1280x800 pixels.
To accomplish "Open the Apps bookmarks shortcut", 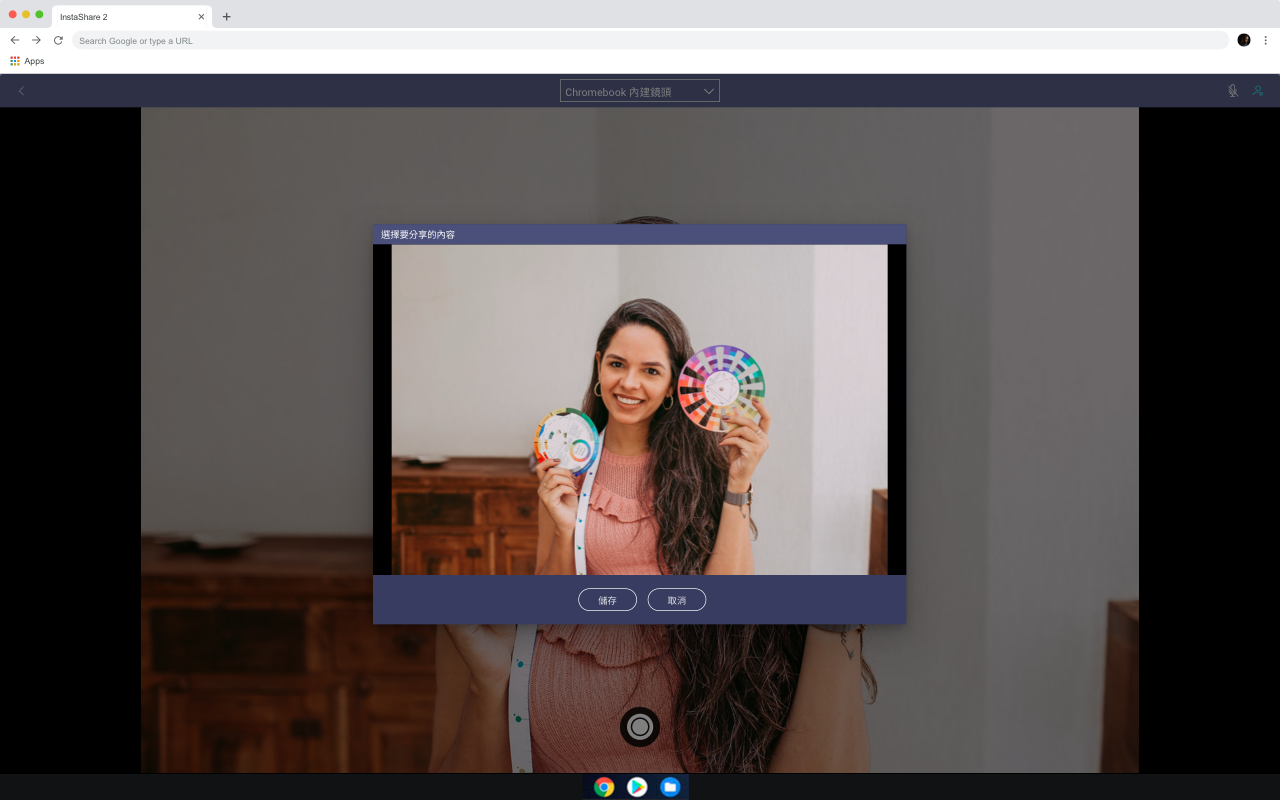I will [27, 61].
